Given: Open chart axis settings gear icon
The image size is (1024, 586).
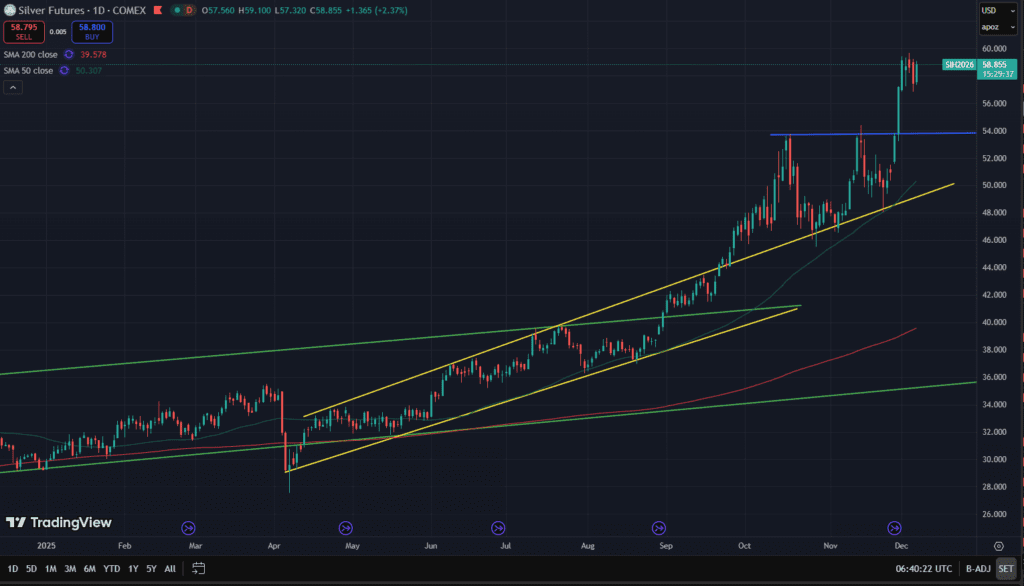Looking at the screenshot, I should point(998,546).
